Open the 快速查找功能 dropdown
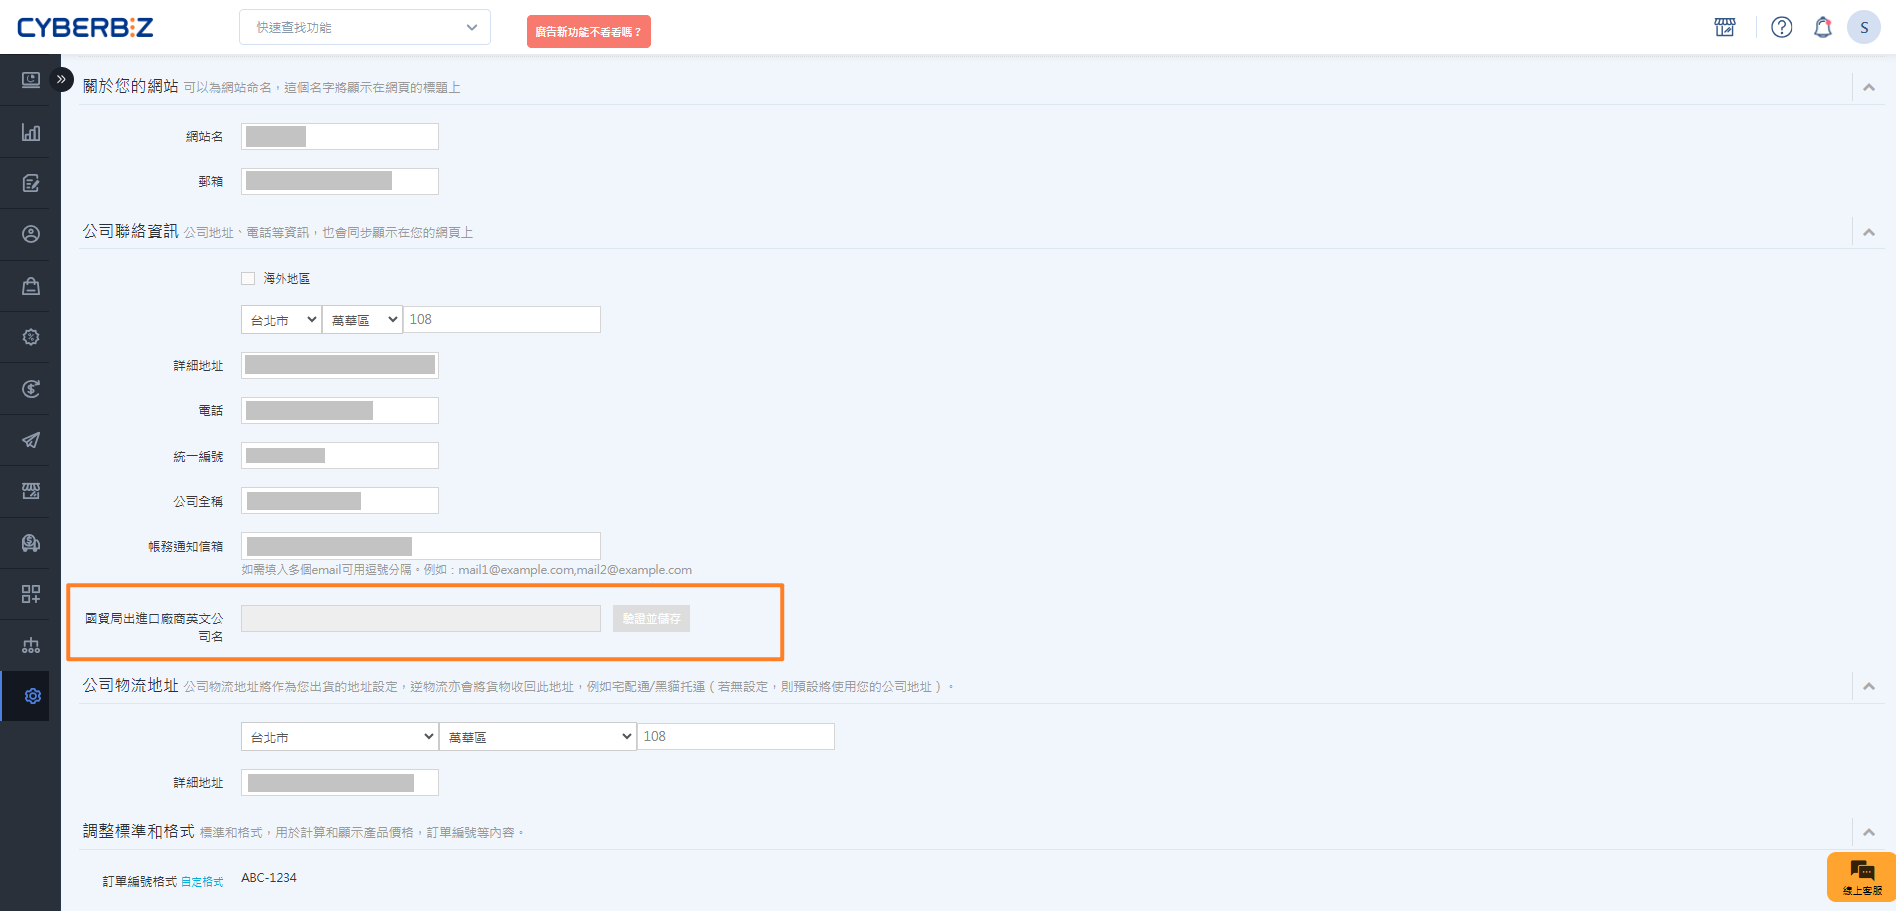Screen dimensions: 1896x911 point(365,27)
